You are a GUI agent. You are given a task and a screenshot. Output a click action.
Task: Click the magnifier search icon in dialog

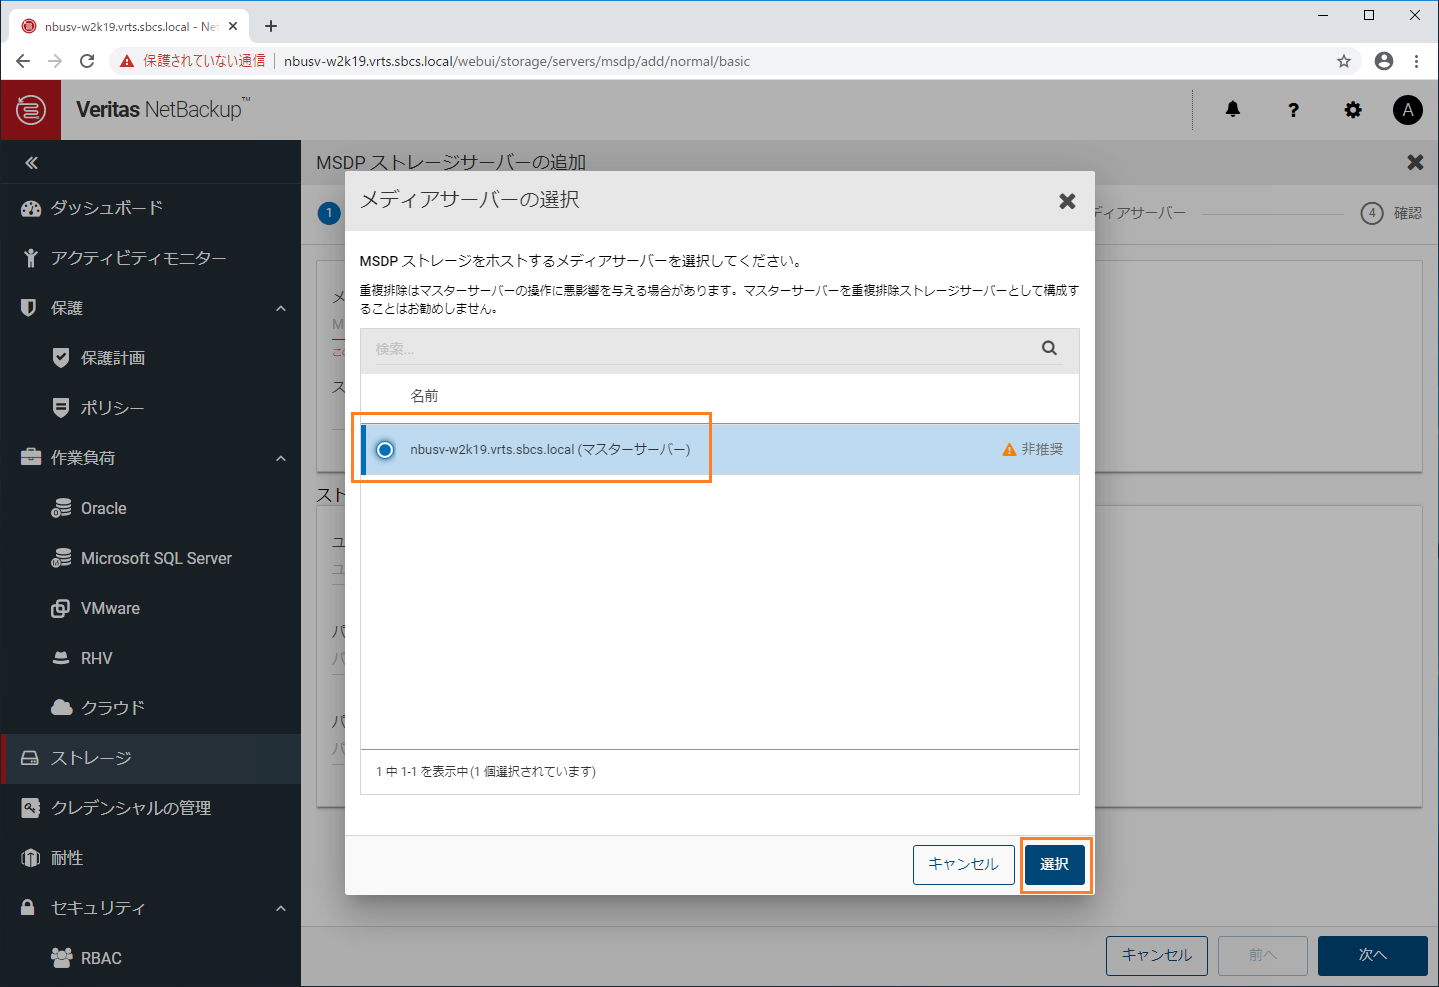(1049, 348)
